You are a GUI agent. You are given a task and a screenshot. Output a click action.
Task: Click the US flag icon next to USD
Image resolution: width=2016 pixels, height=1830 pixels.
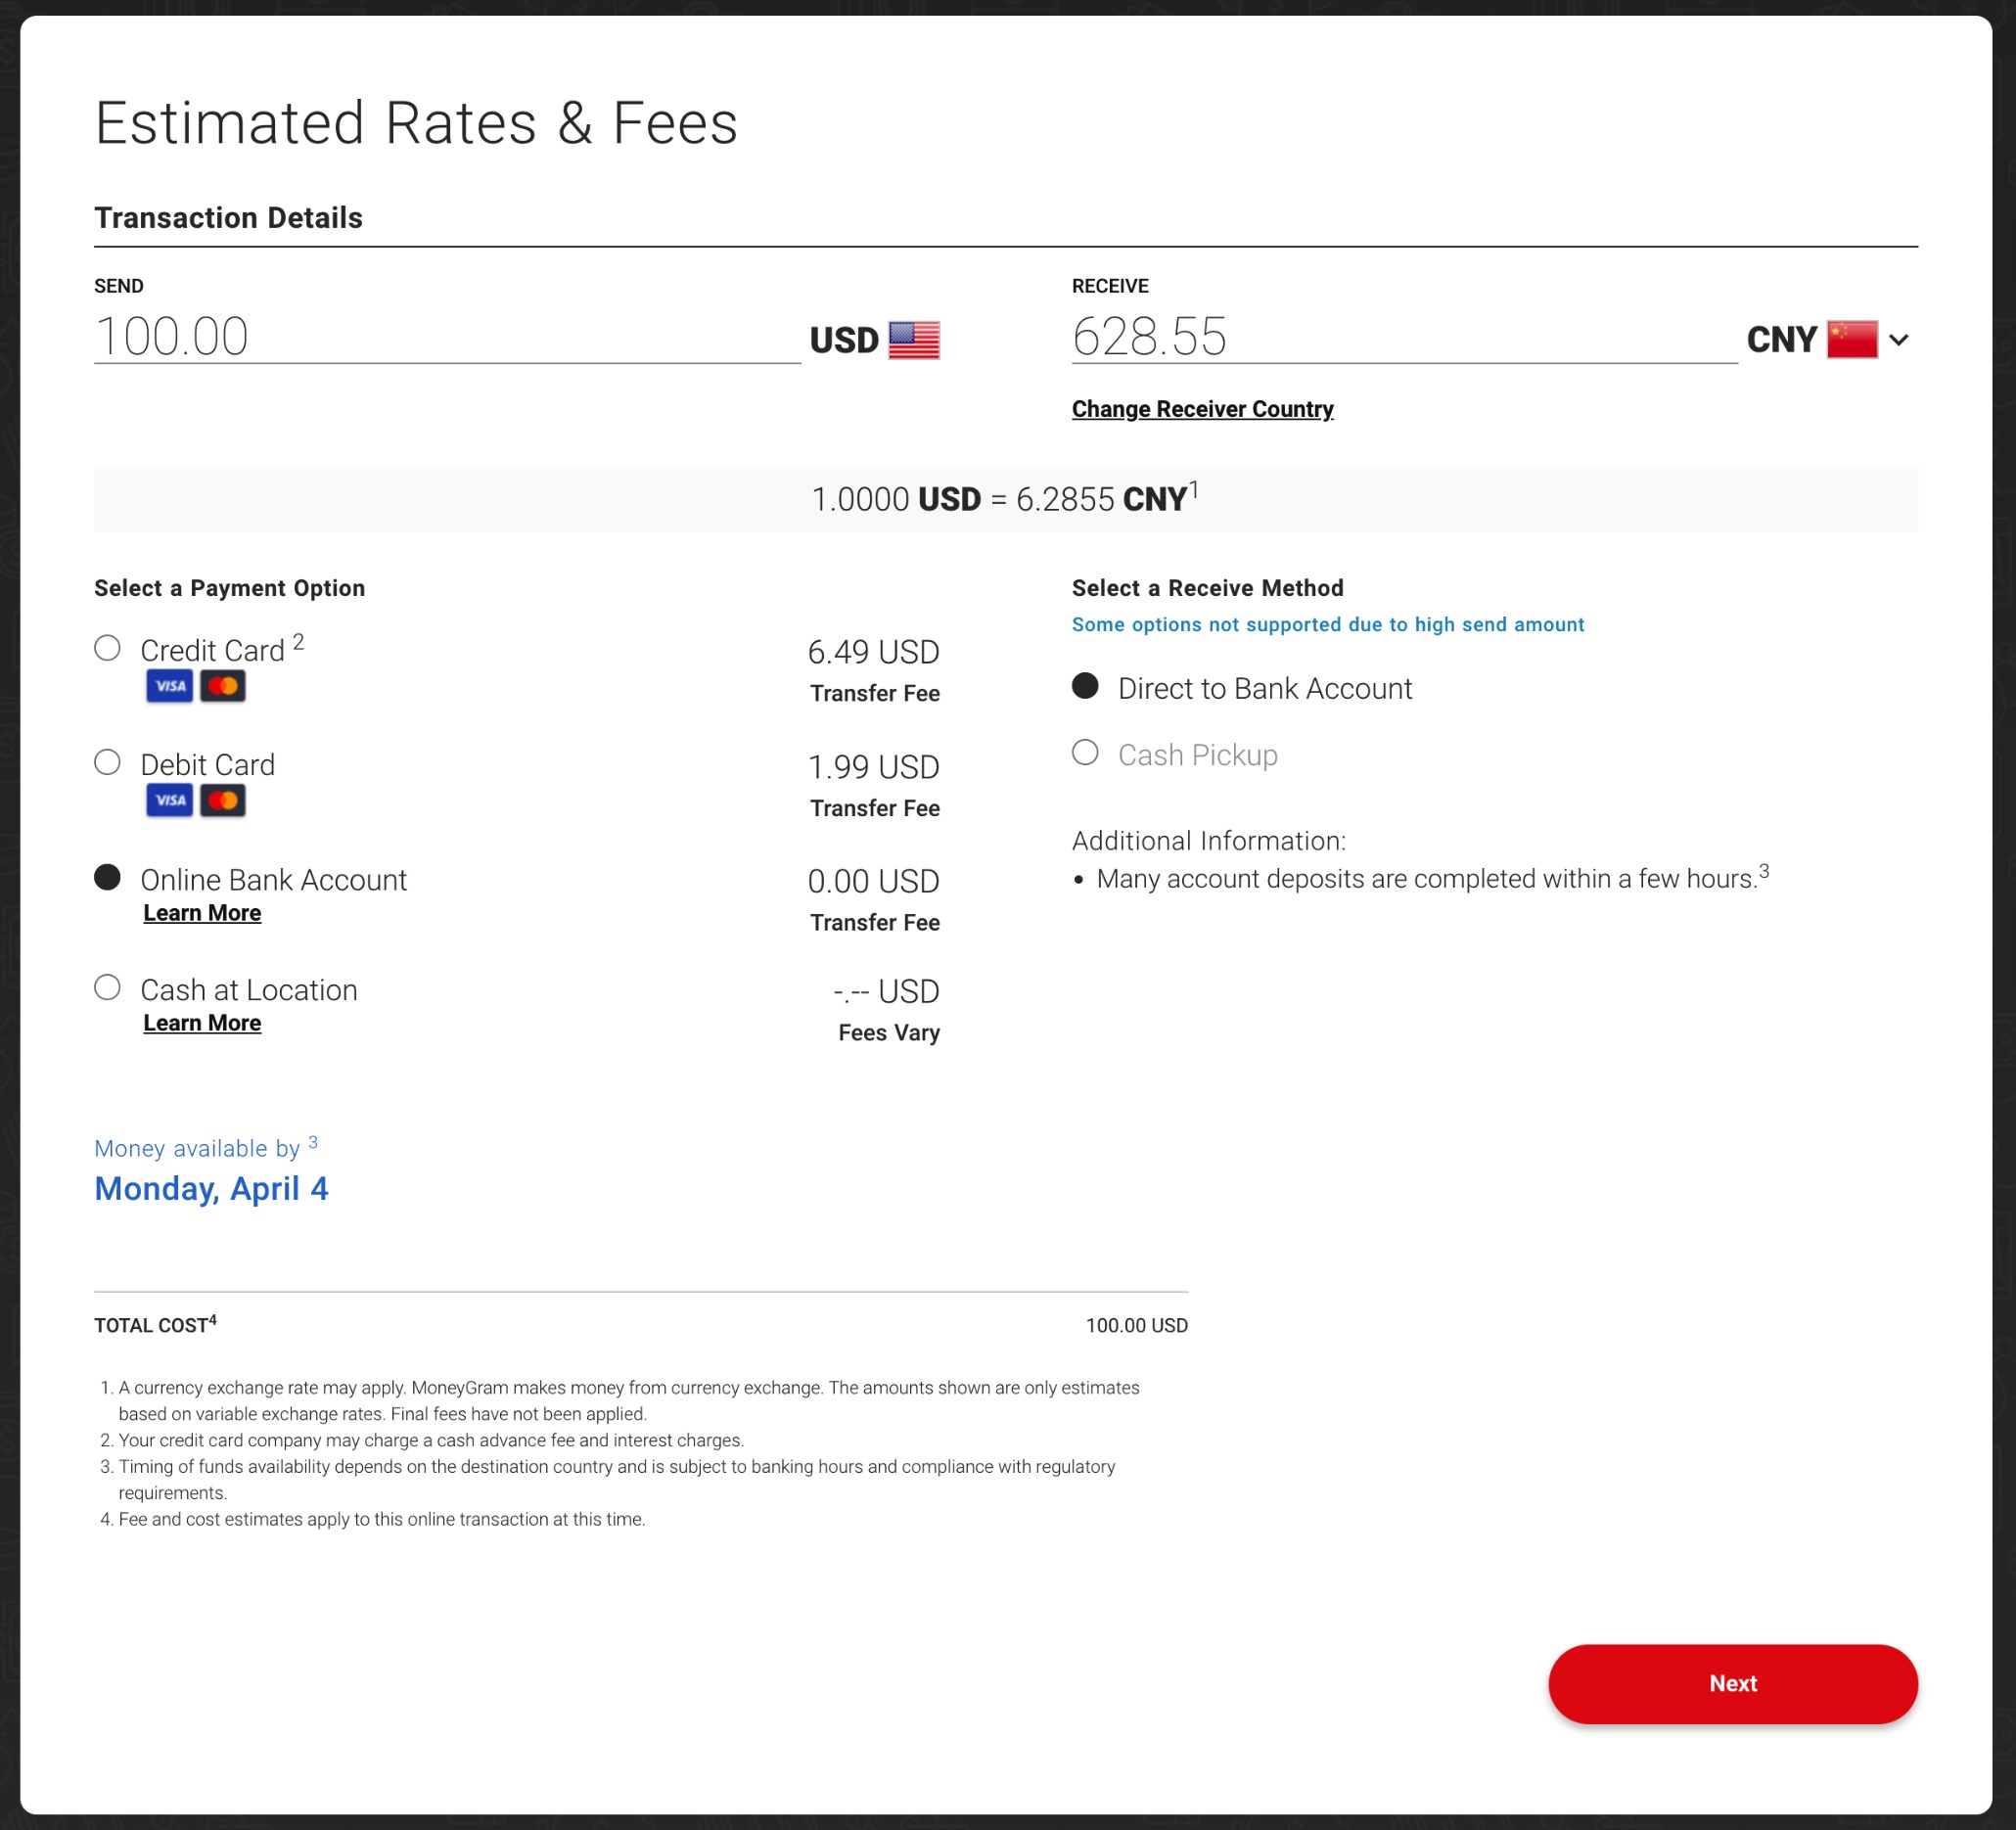click(914, 340)
